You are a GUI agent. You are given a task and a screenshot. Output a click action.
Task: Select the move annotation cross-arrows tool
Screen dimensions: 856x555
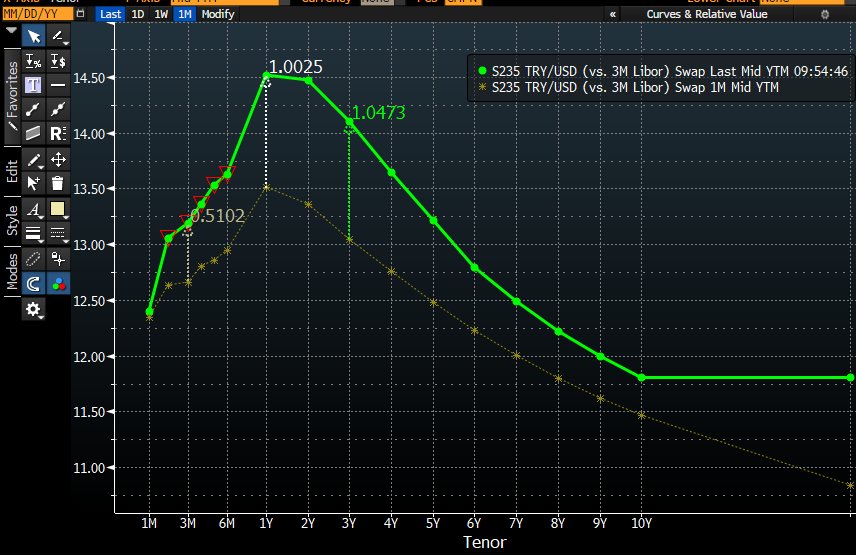(x=58, y=159)
